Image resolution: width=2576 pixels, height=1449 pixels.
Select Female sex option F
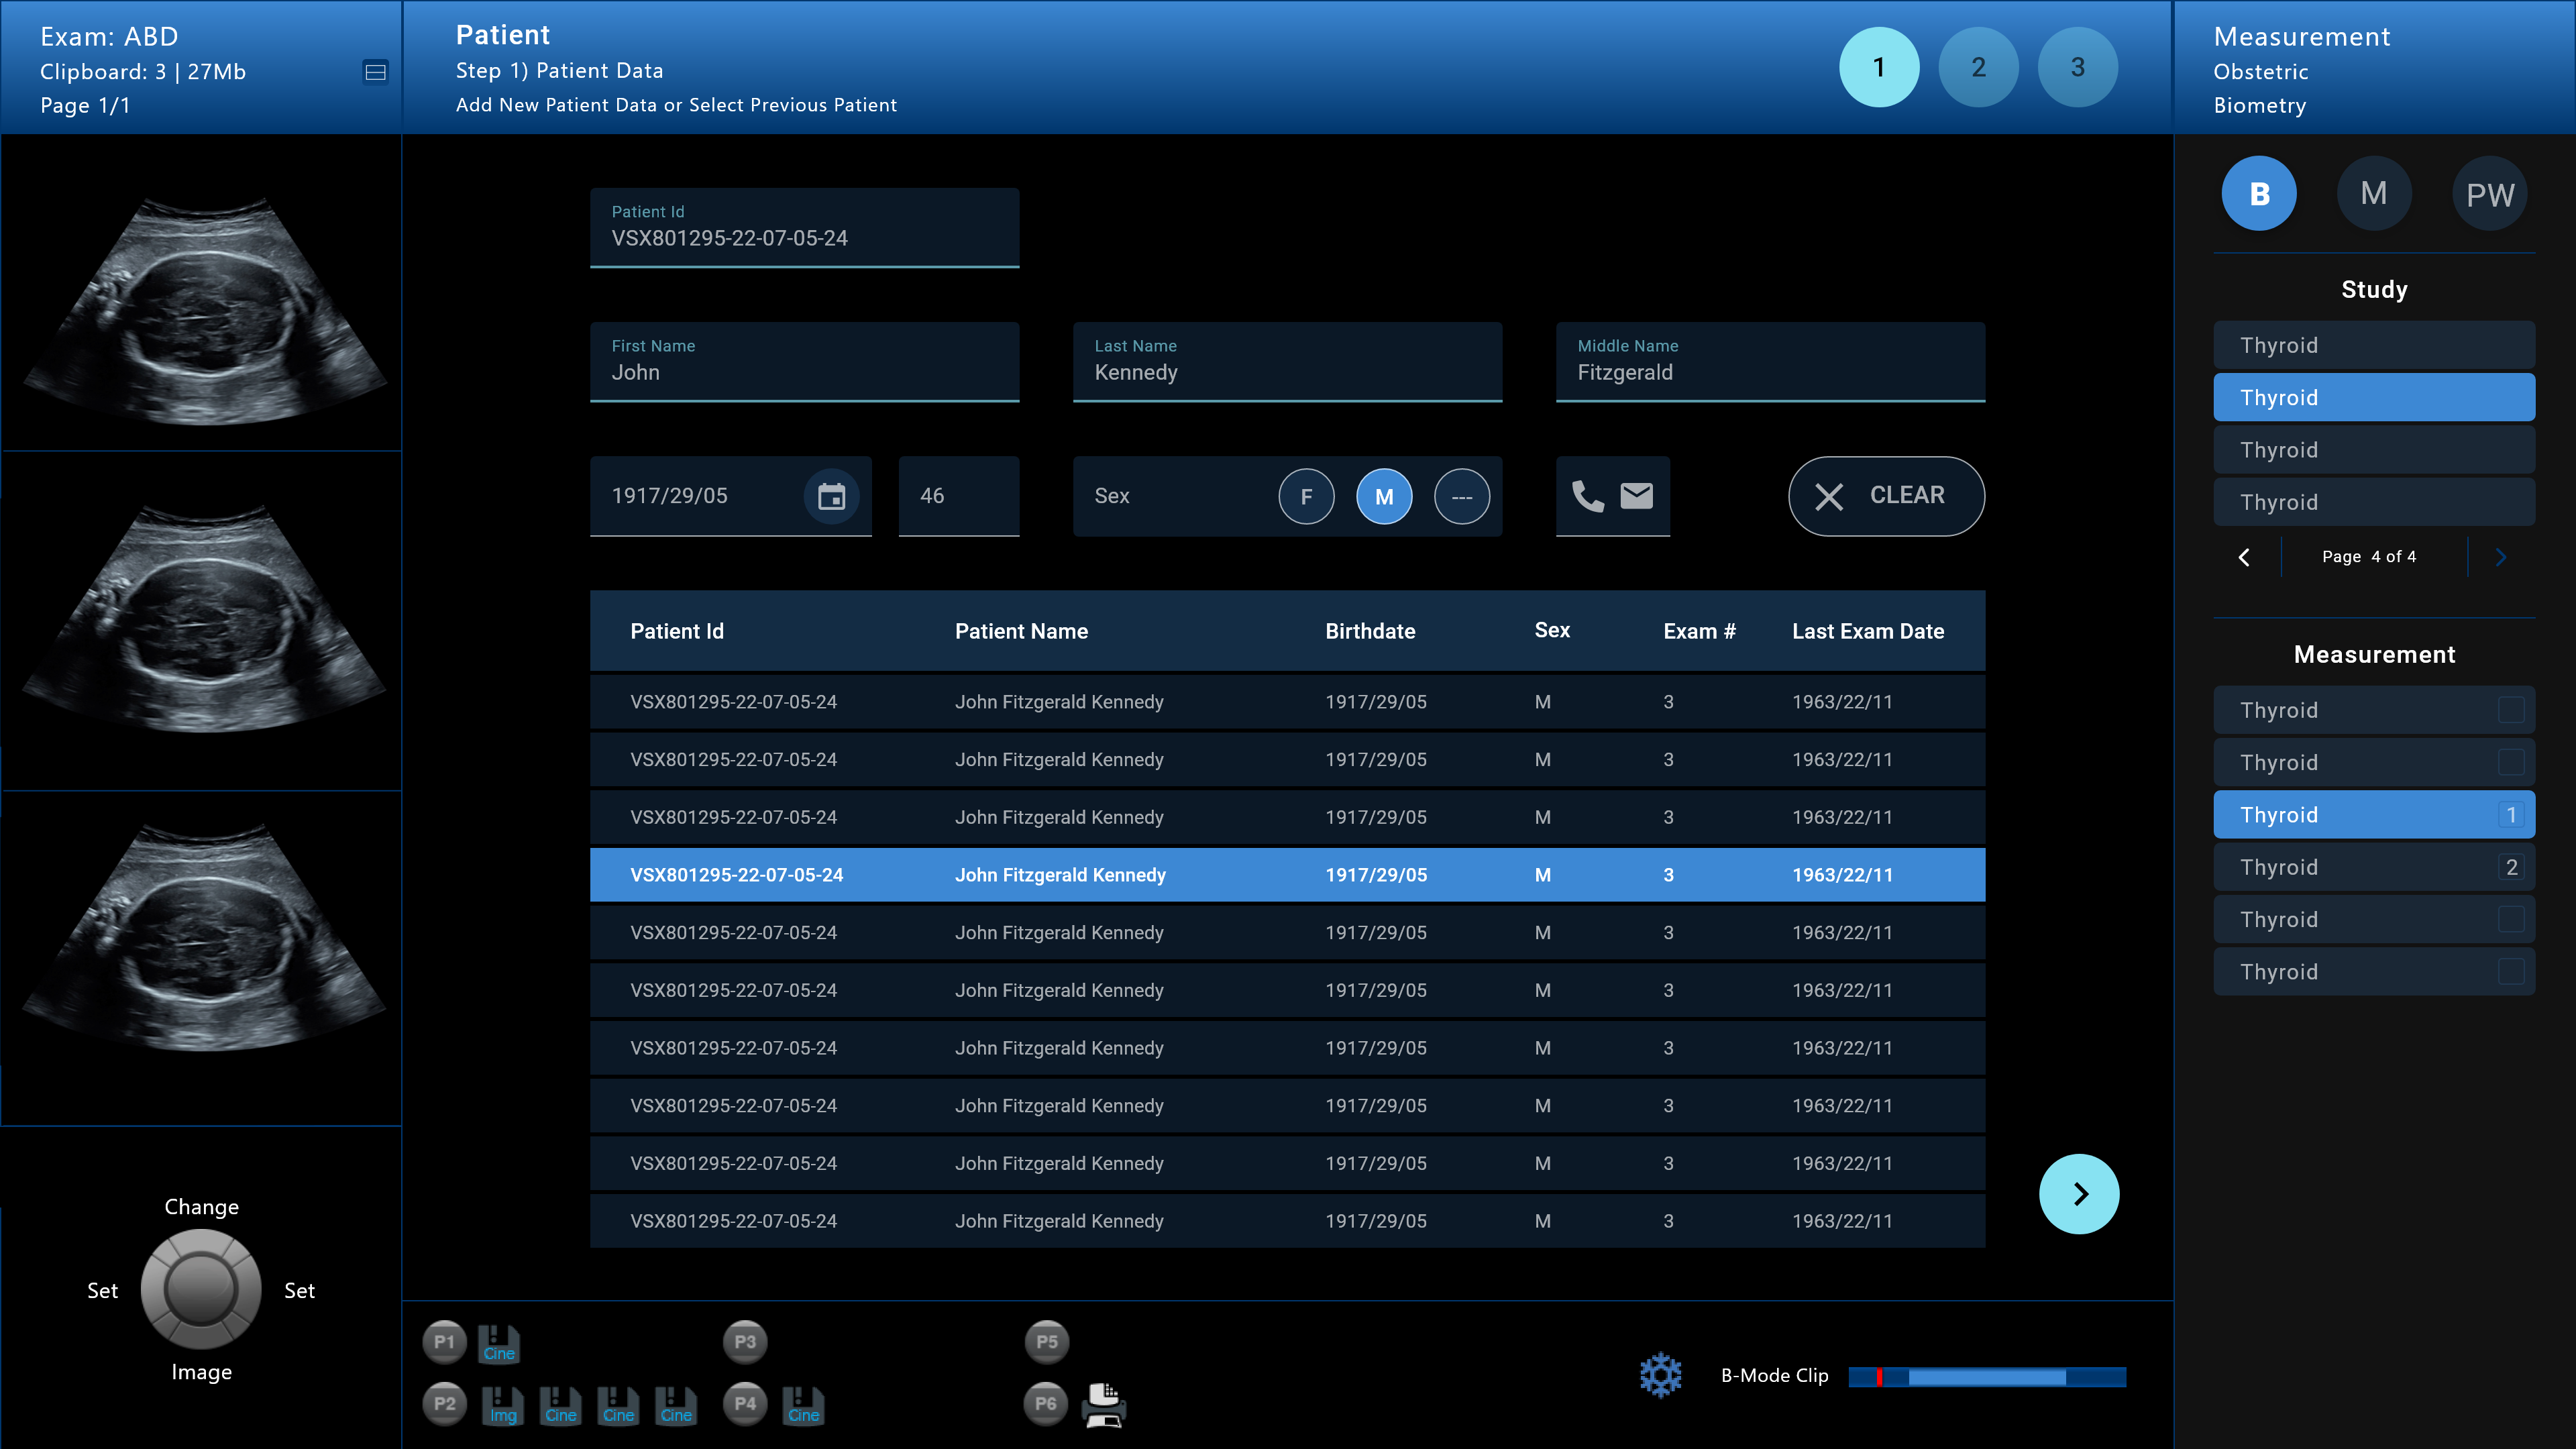(x=1306, y=497)
